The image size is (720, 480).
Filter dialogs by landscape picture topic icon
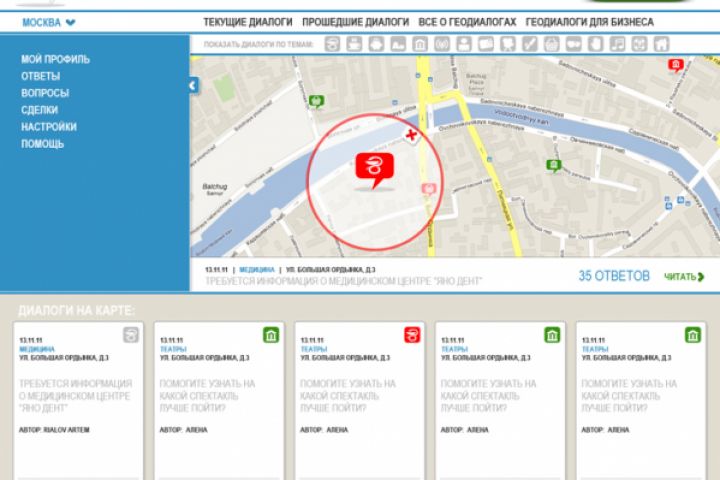(x=398, y=44)
